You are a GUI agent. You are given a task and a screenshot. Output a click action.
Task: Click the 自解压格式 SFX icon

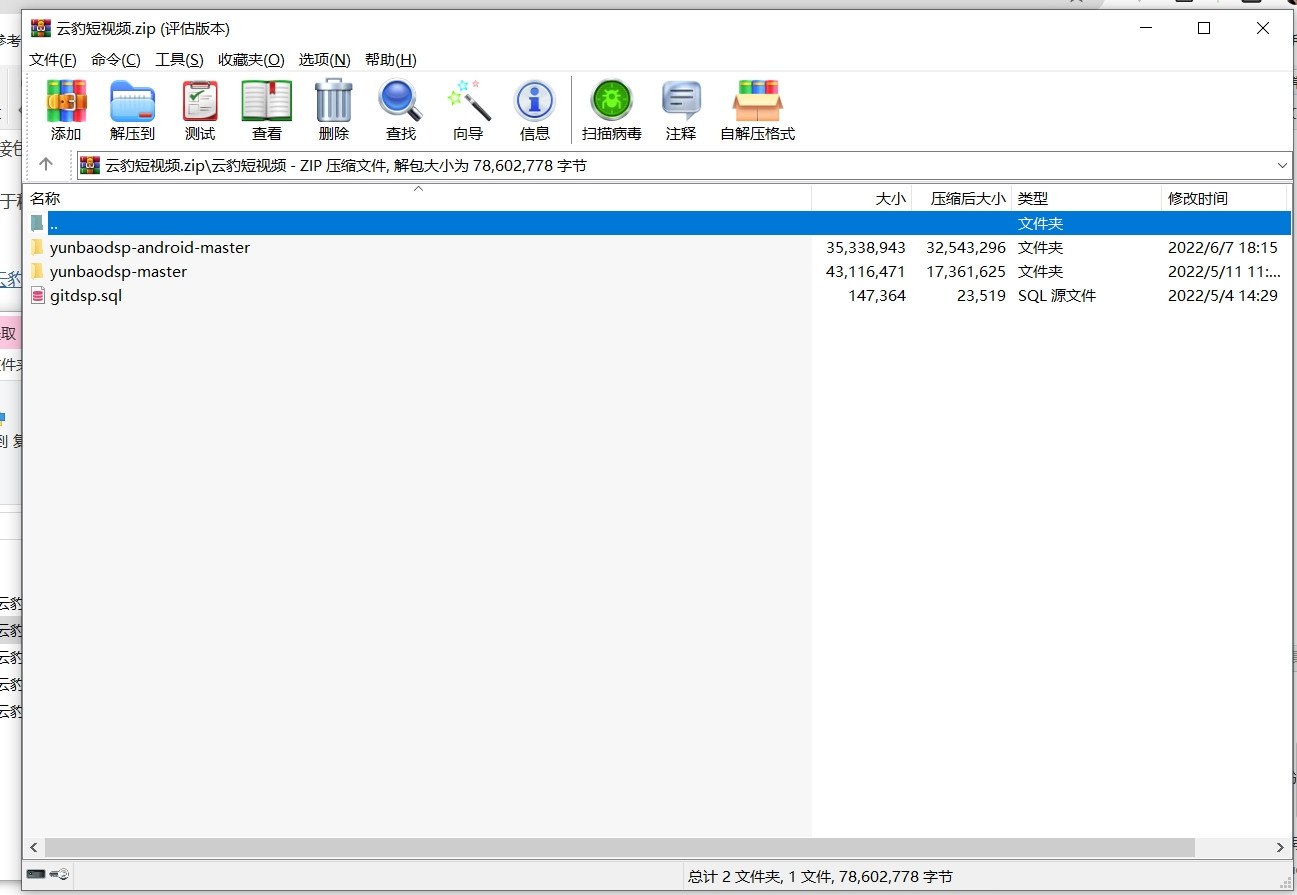(x=757, y=103)
